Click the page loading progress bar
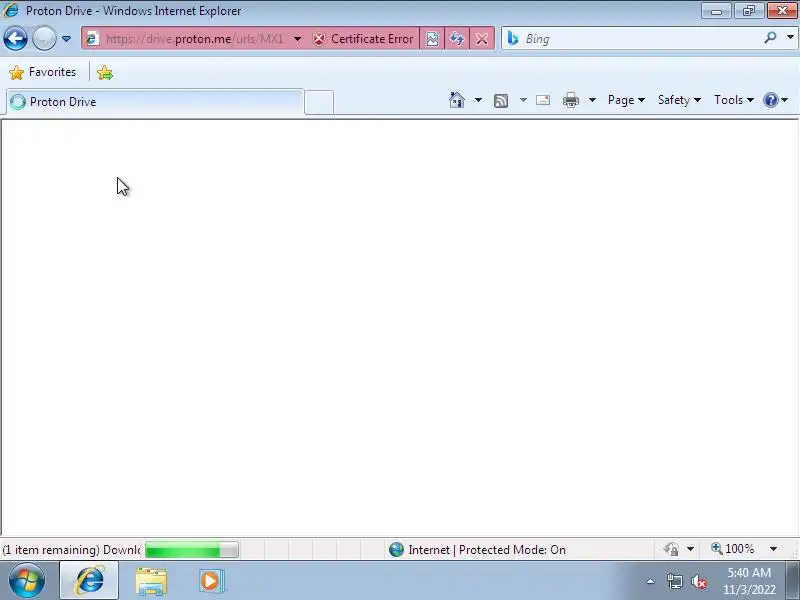This screenshot has height=600, width=800. pos(191,550)
